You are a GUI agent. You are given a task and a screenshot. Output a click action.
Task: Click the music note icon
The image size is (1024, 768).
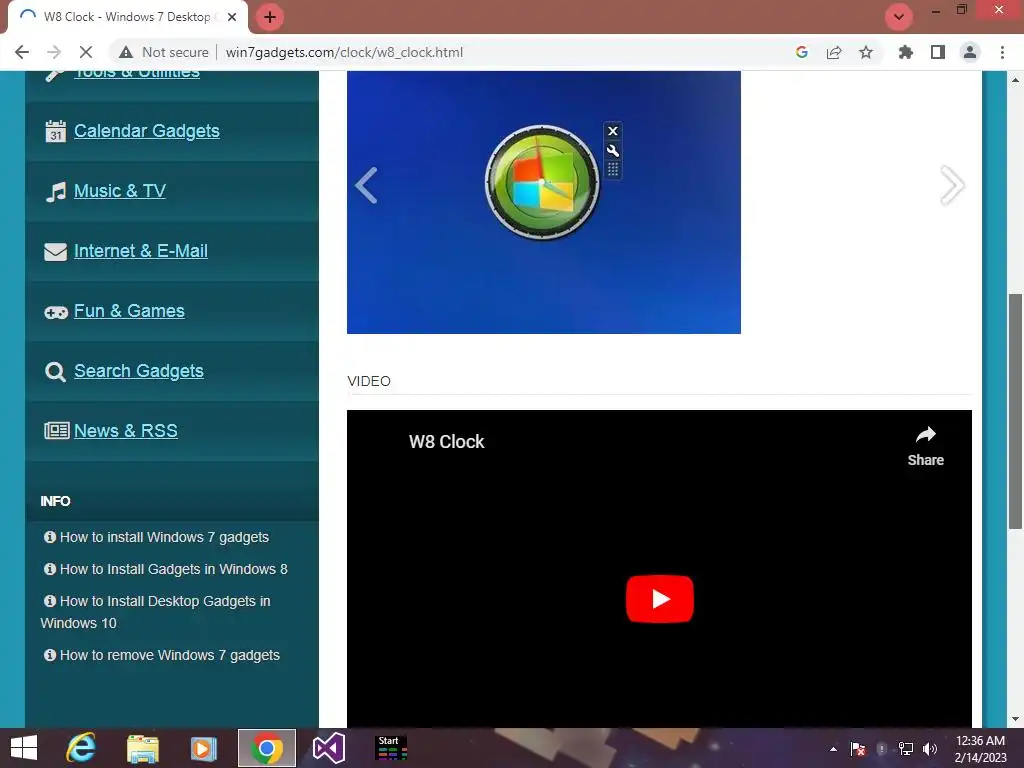click(x=56, y=191)
